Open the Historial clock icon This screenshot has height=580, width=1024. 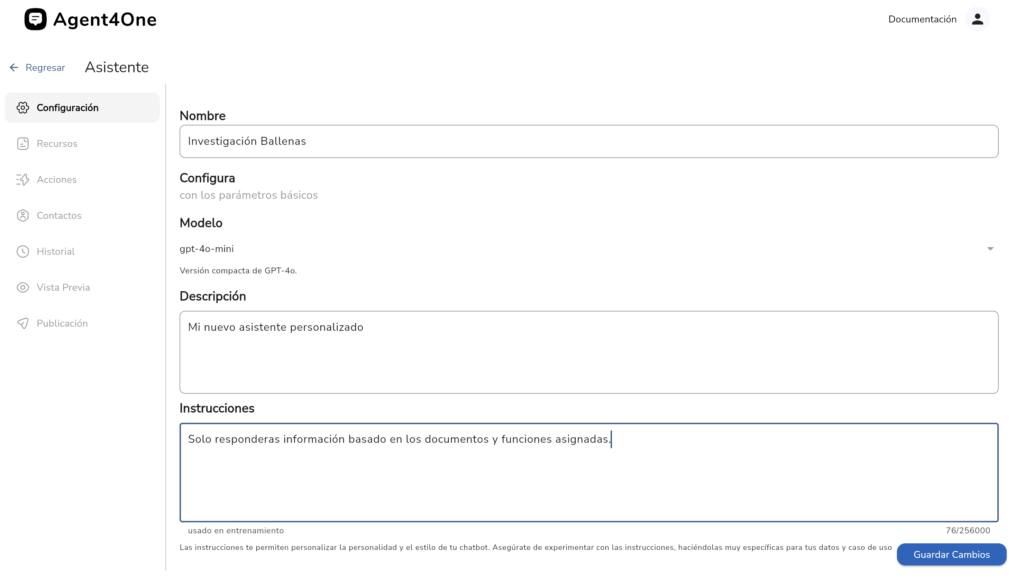coord(23,251)
